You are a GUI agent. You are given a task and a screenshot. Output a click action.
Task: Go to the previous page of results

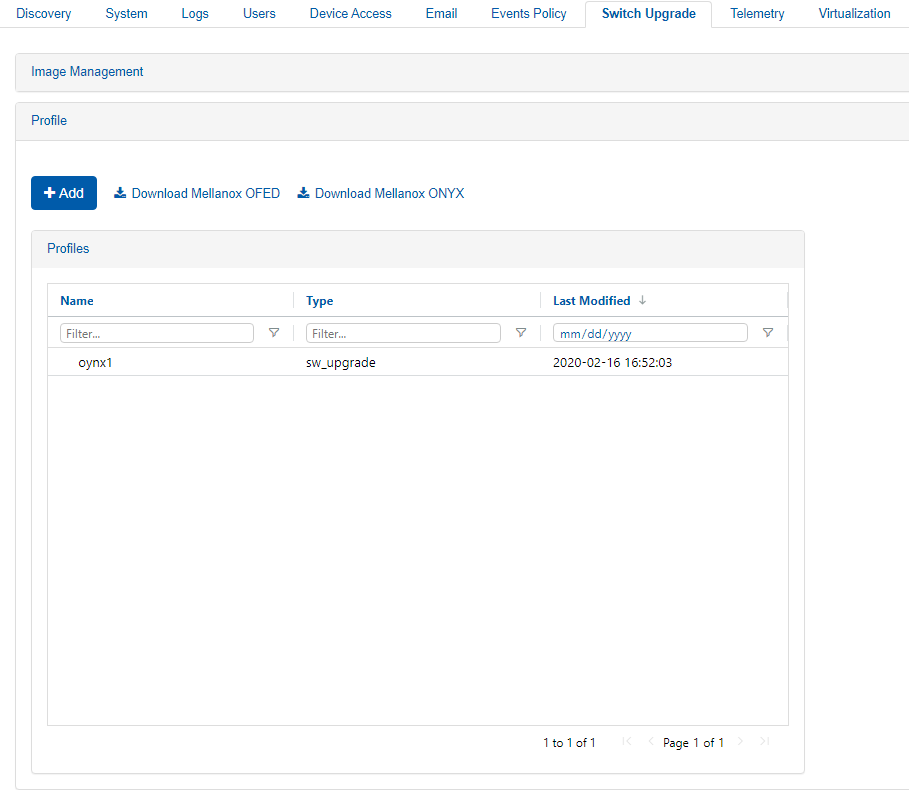point(650,742)
